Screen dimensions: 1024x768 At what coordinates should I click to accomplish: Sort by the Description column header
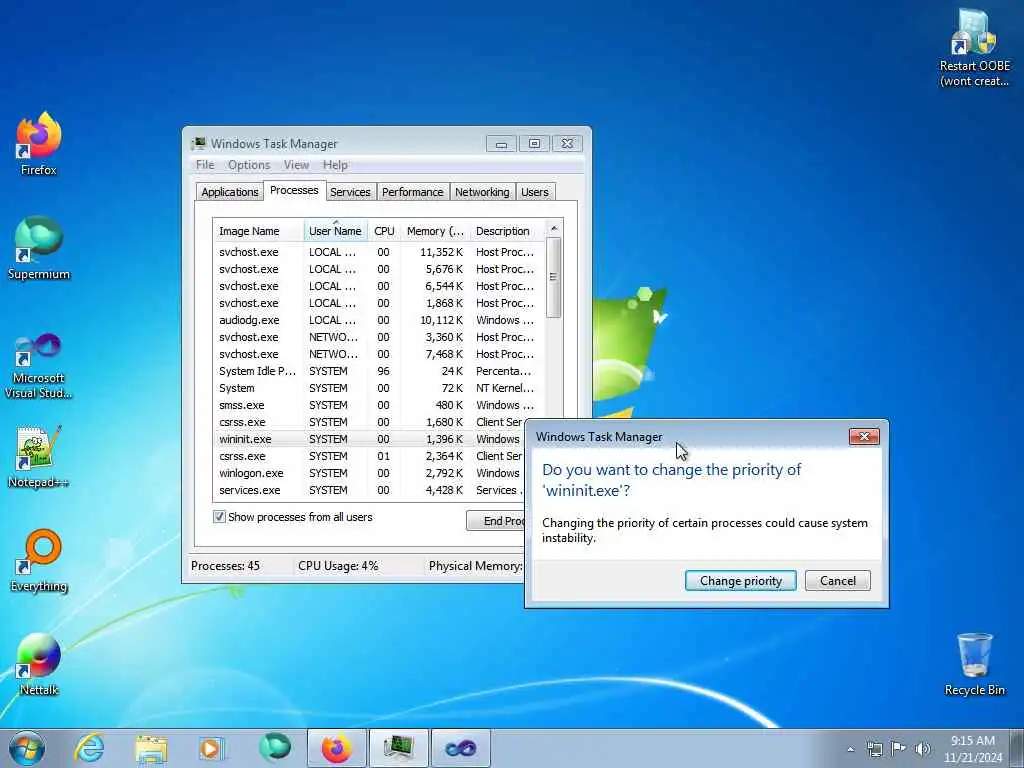coord(507,231)
